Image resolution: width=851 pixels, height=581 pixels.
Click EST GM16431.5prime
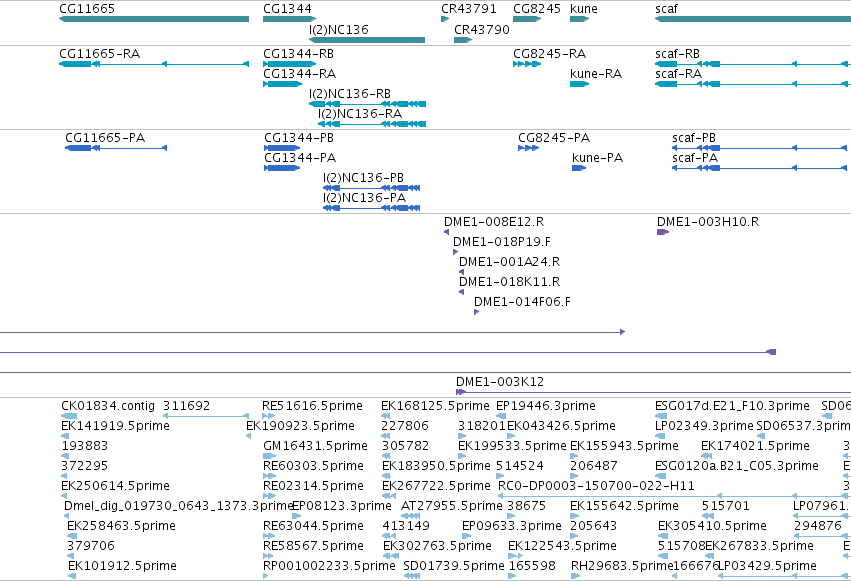[x=269, y=456]
